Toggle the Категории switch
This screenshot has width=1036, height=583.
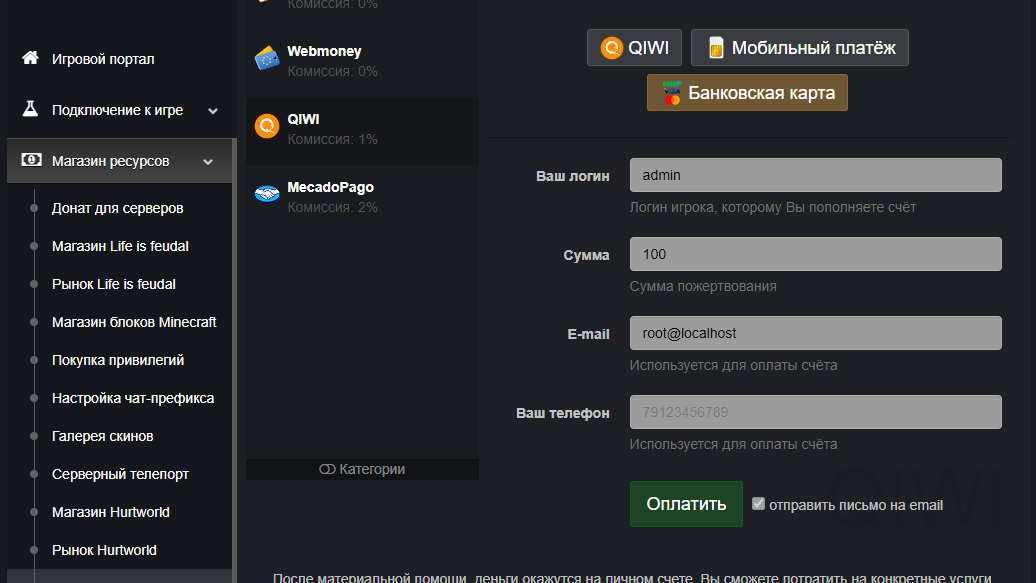pos(327,470)
